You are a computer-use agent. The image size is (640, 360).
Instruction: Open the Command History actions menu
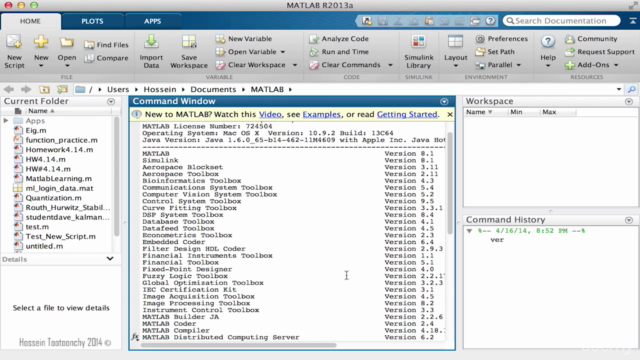point(629,220)
